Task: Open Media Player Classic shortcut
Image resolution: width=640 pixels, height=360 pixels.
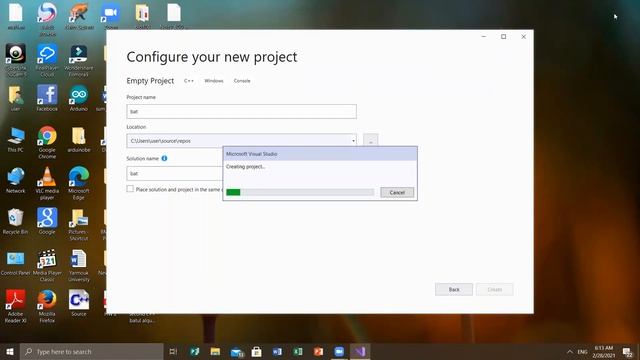Action: pos(47,265)
